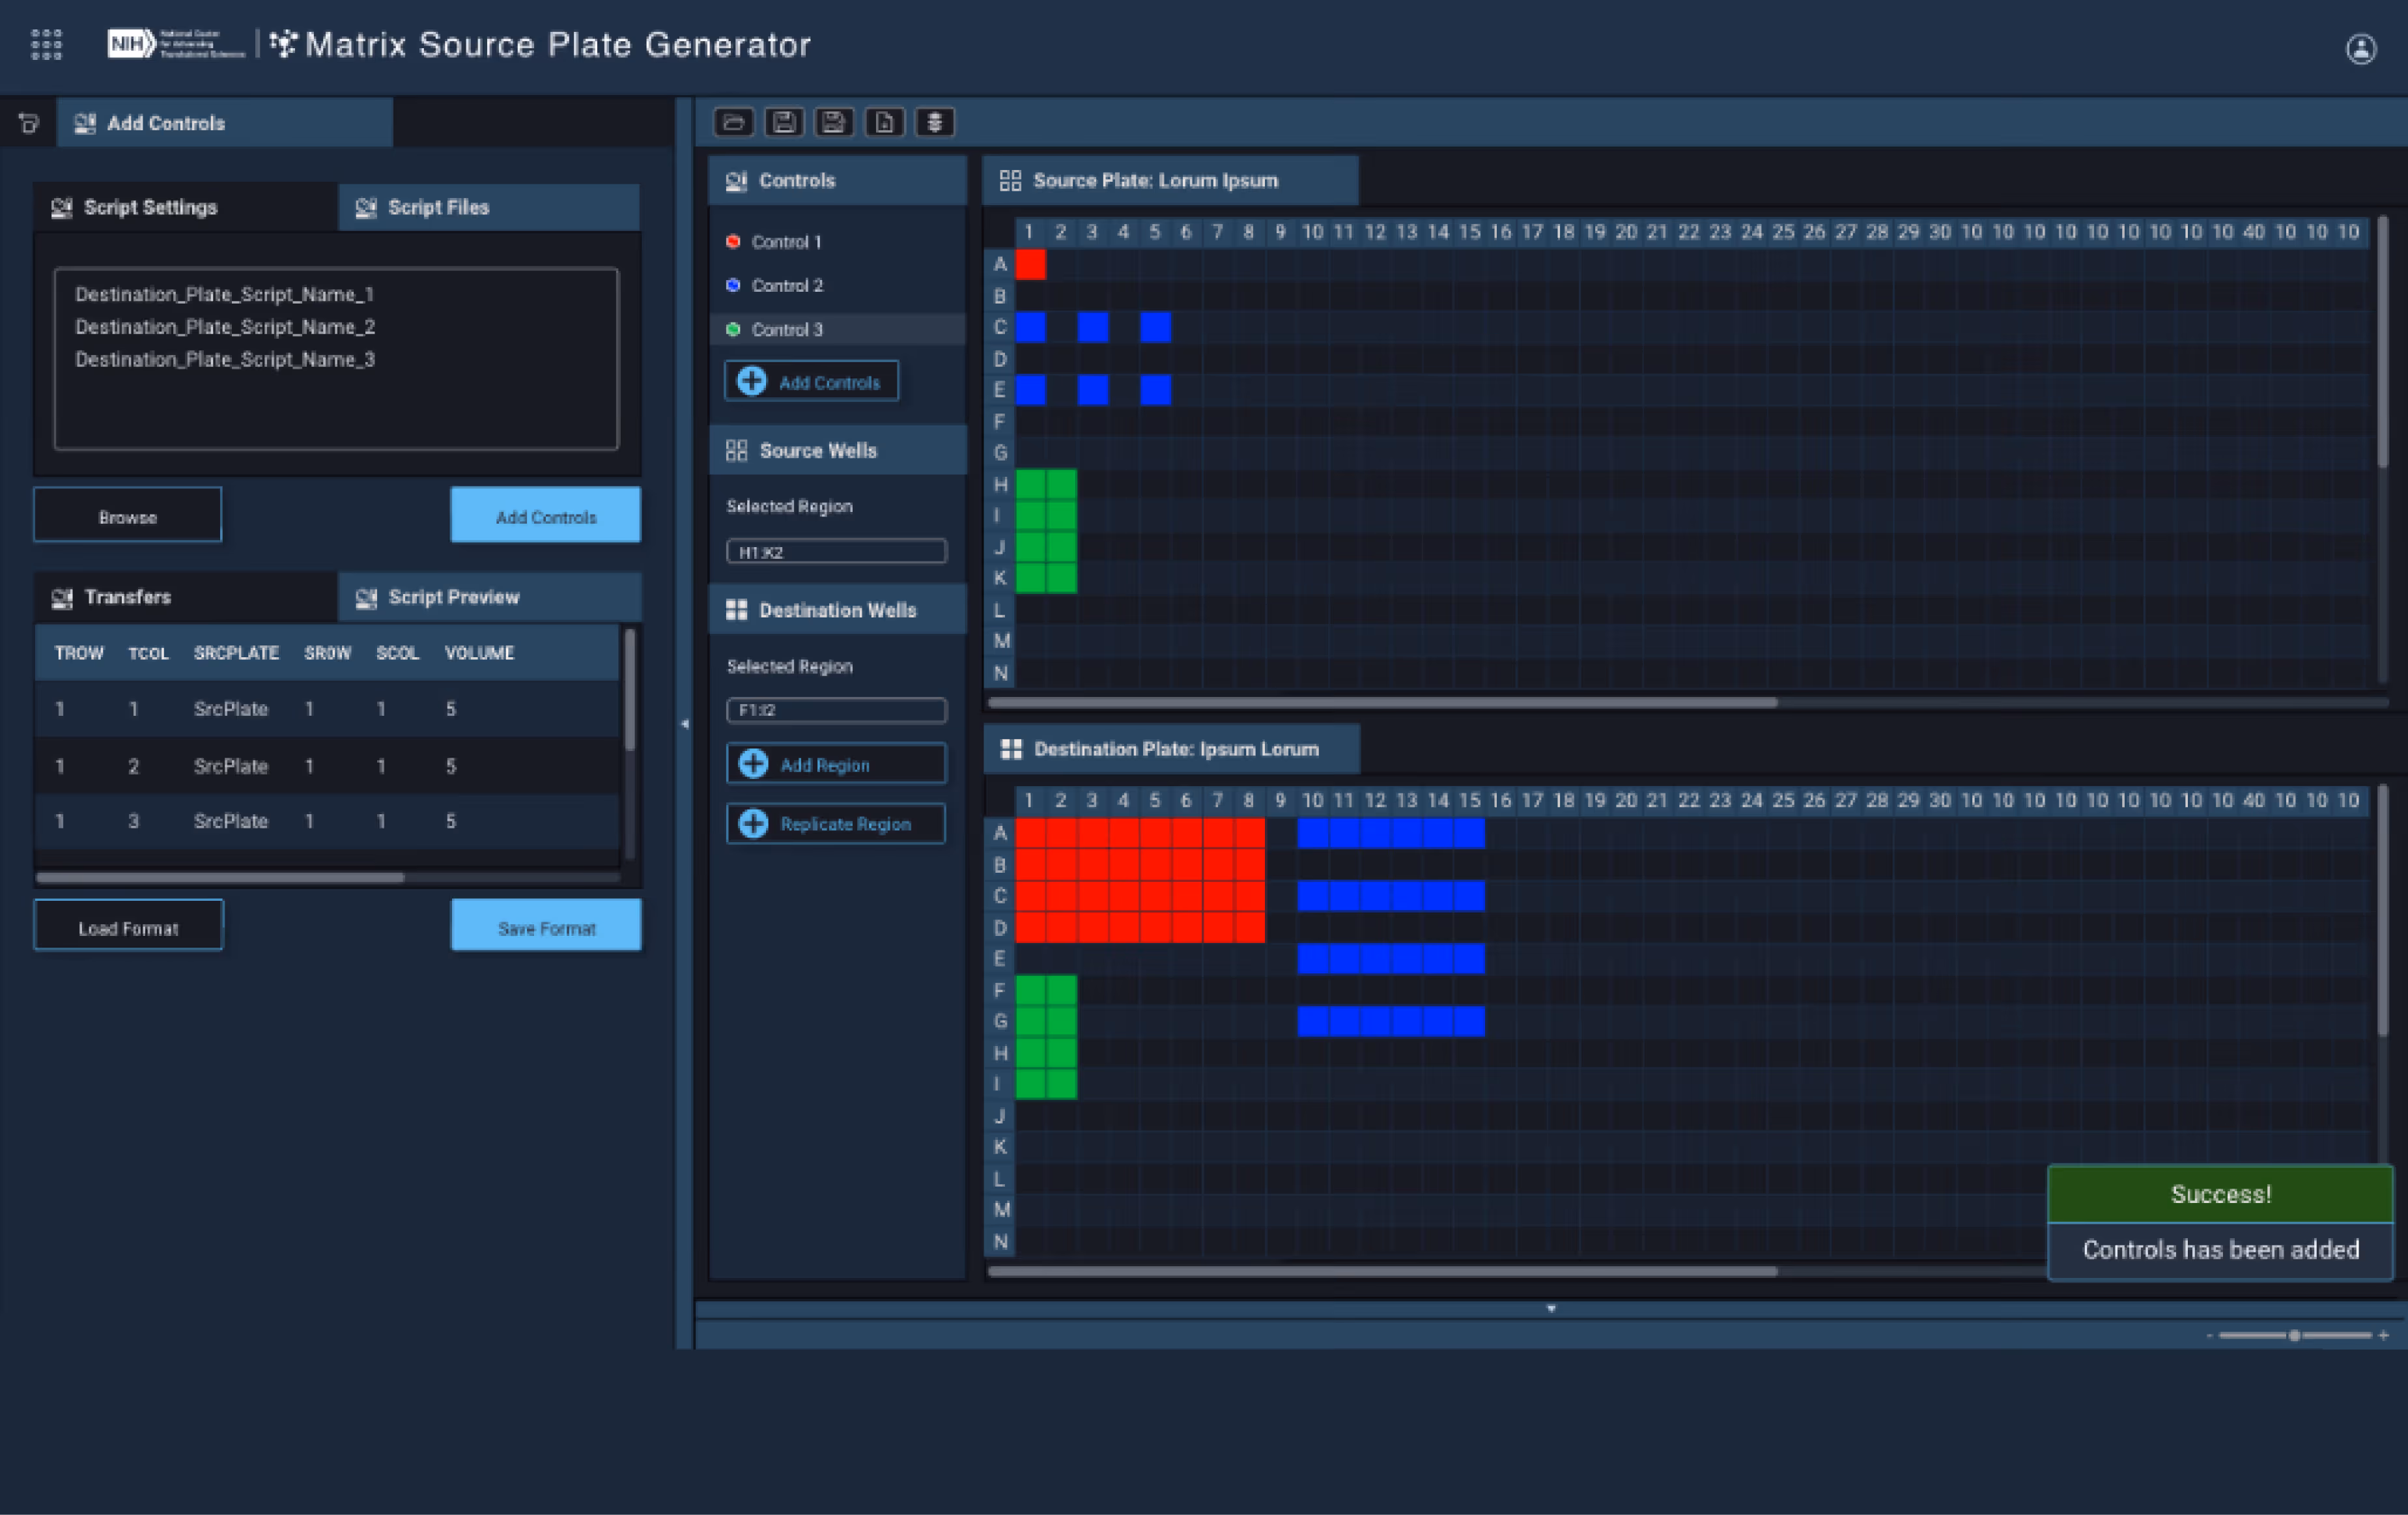
Task: Click the Replicate Region button
Action: 836,824
